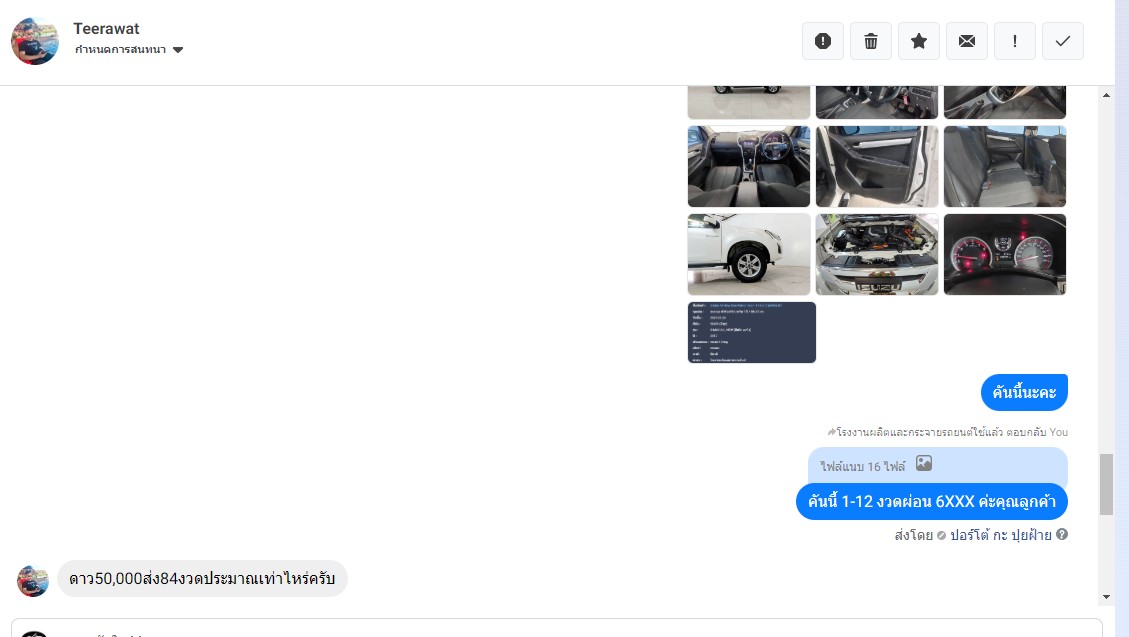Open Teerawat's profile picture in header
Image resolution: width=1129 pixels, height=637 pixels.
coord(35,41)
